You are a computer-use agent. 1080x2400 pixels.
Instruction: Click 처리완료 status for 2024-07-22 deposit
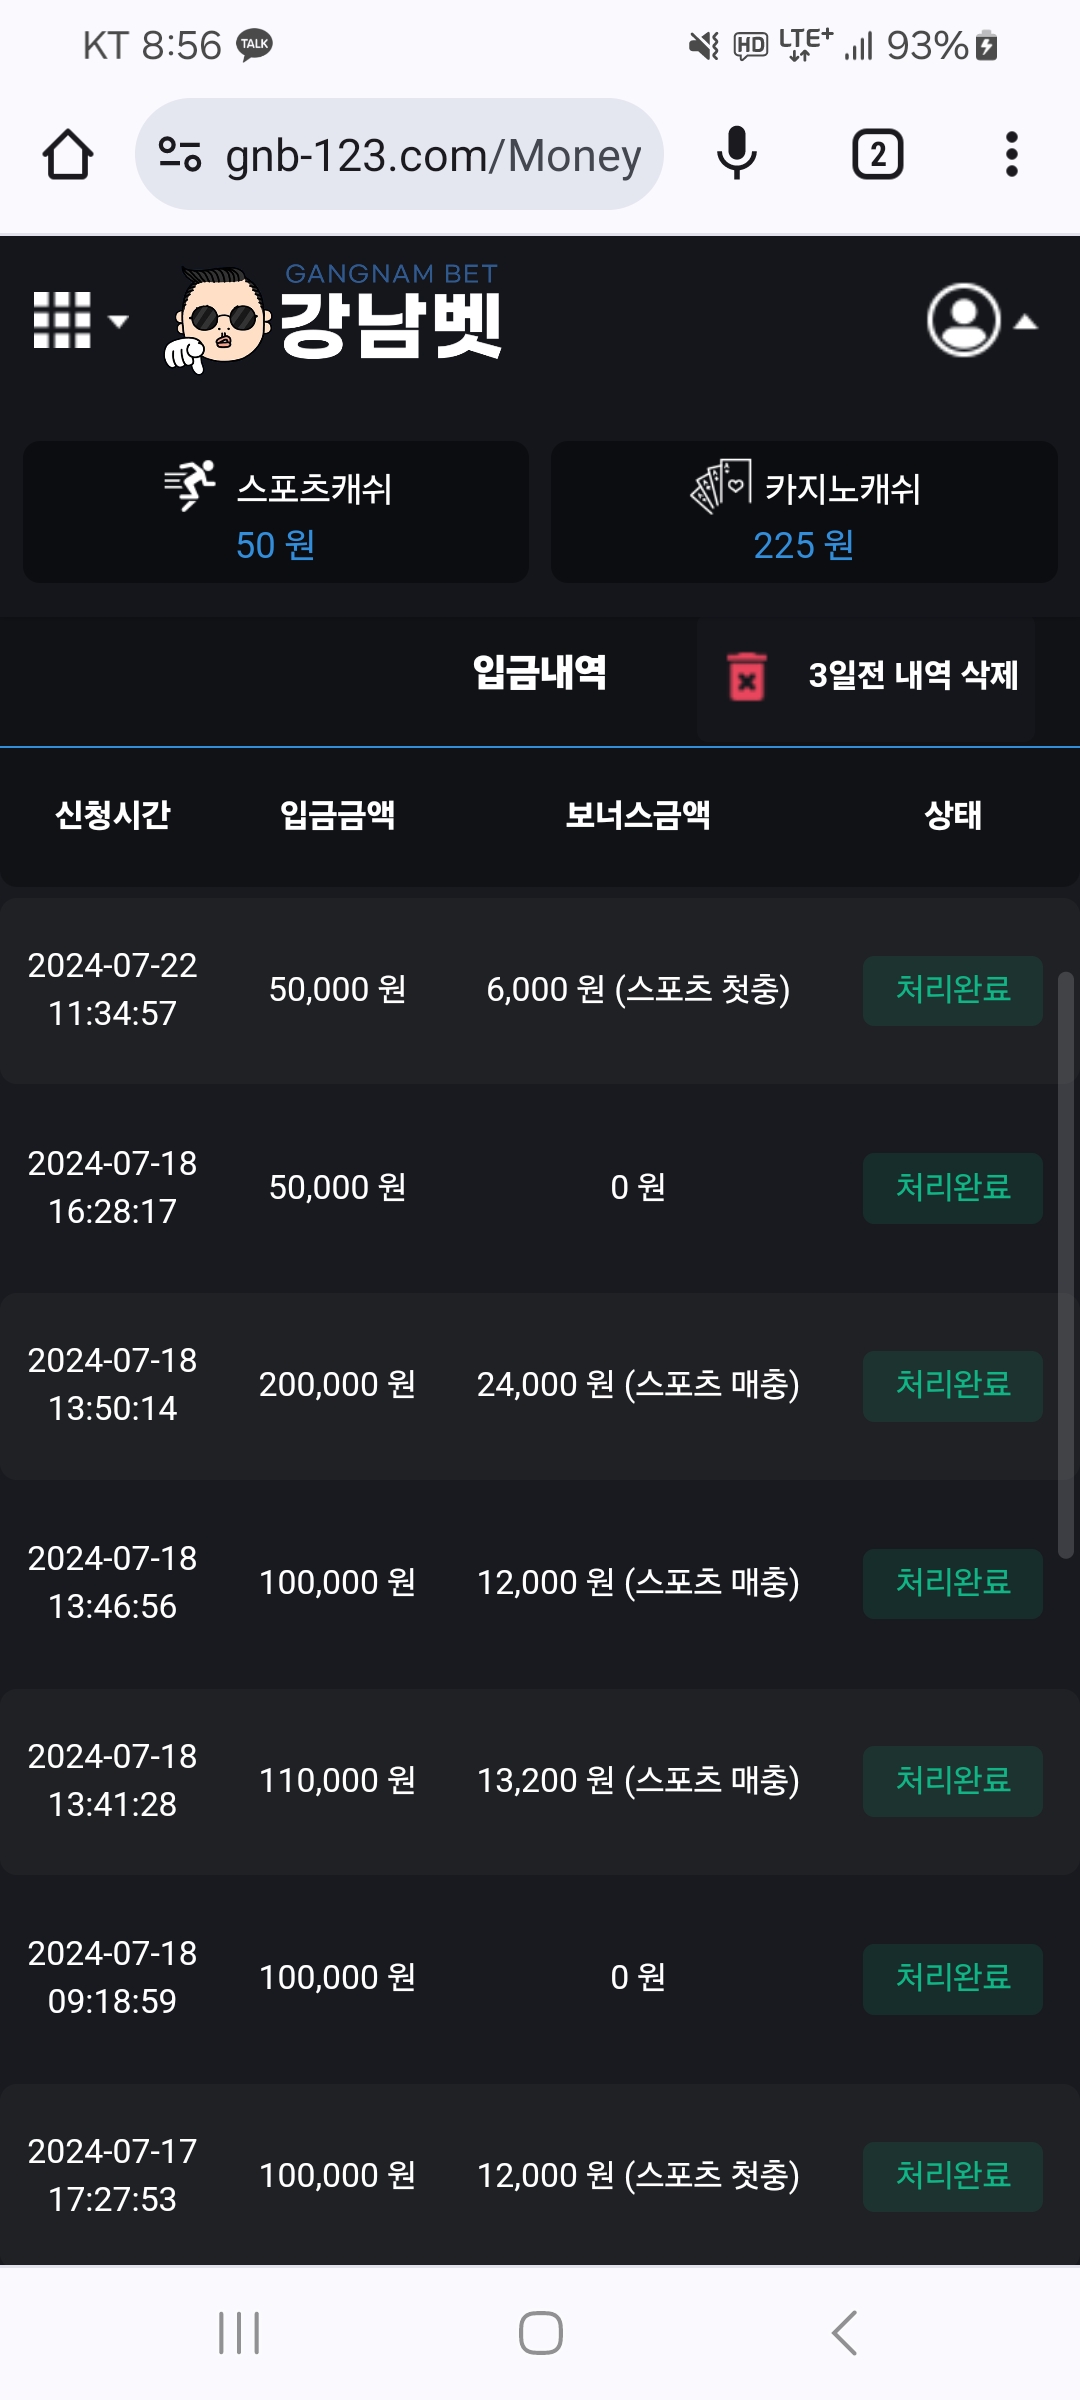coord(952,990)
